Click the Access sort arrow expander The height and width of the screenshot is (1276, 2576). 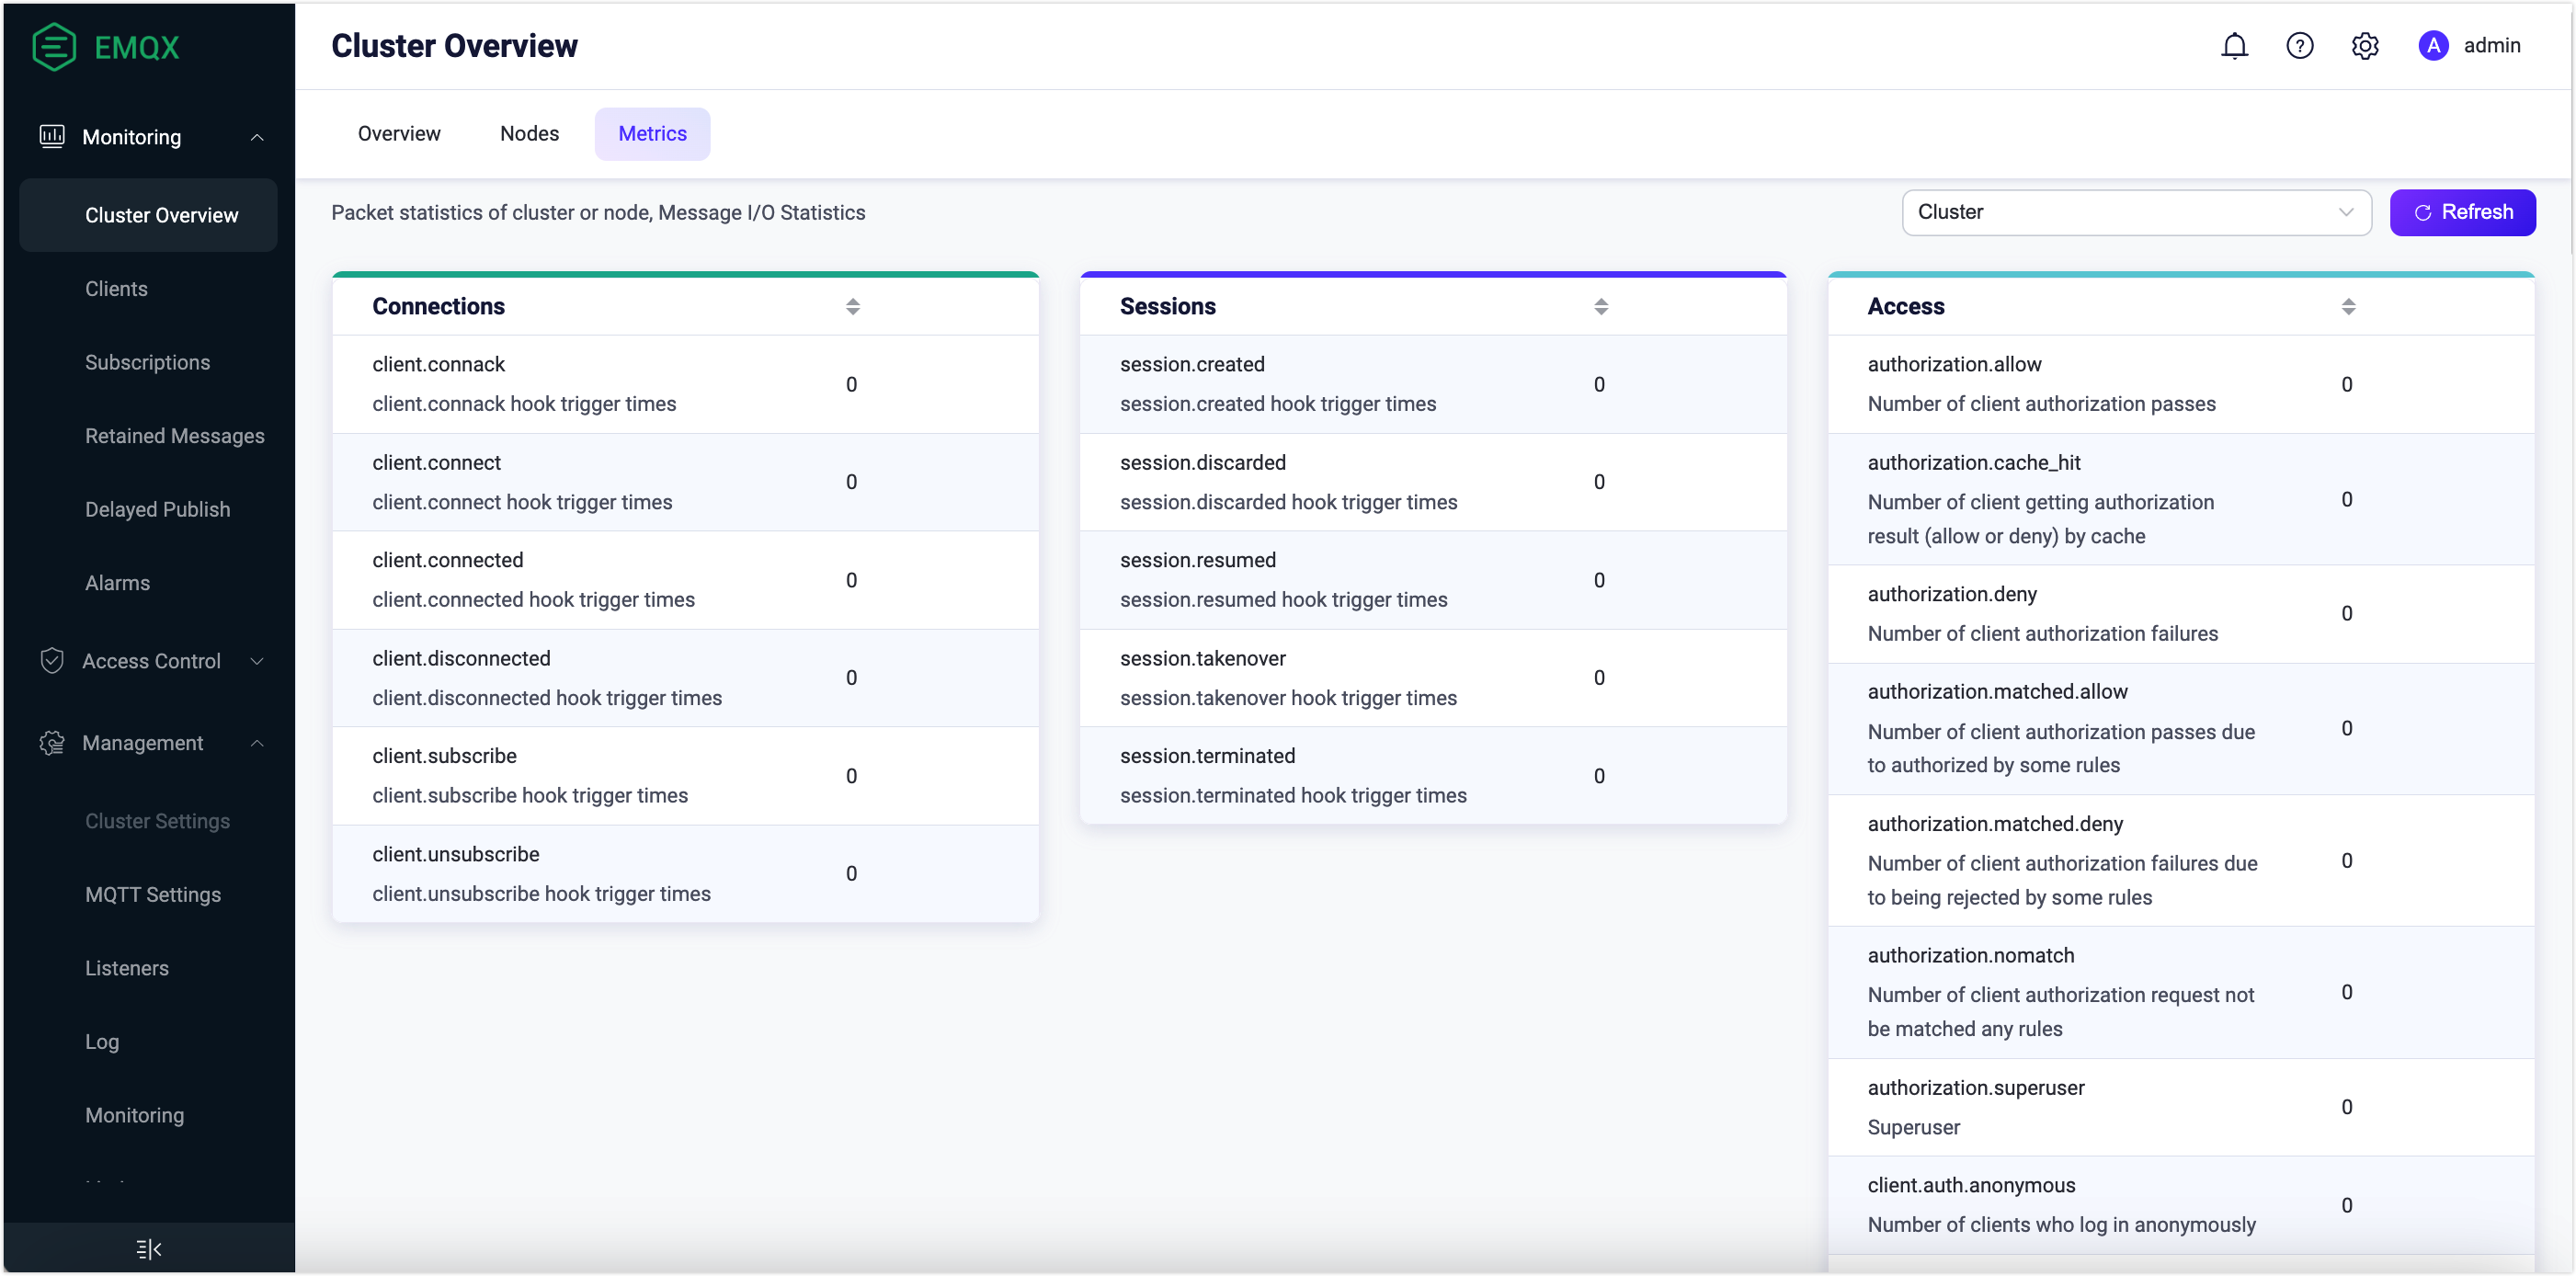[x=2348, y=307]
